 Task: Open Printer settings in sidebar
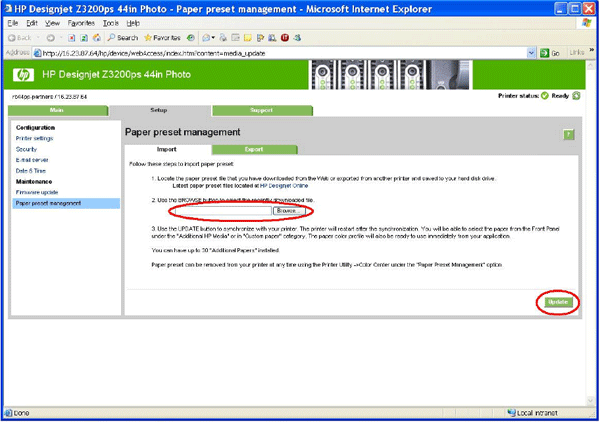tap(36, 139)
